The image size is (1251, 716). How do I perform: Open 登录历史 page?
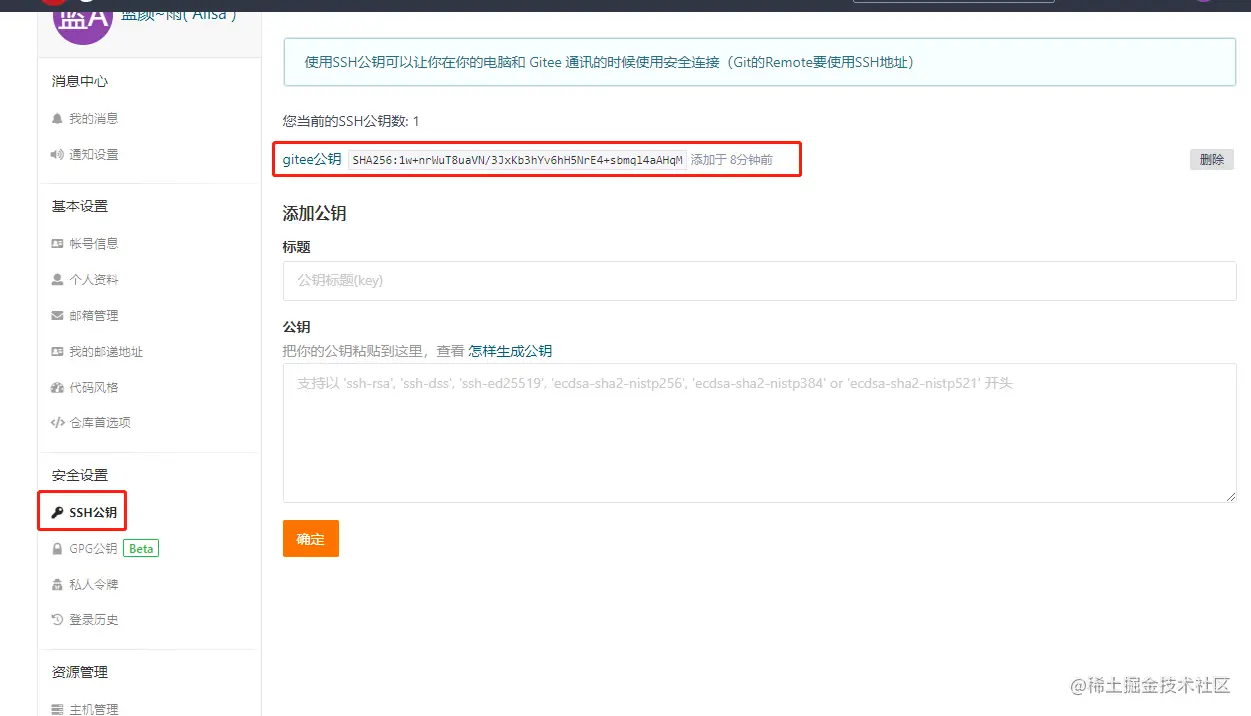click(93, 620)
